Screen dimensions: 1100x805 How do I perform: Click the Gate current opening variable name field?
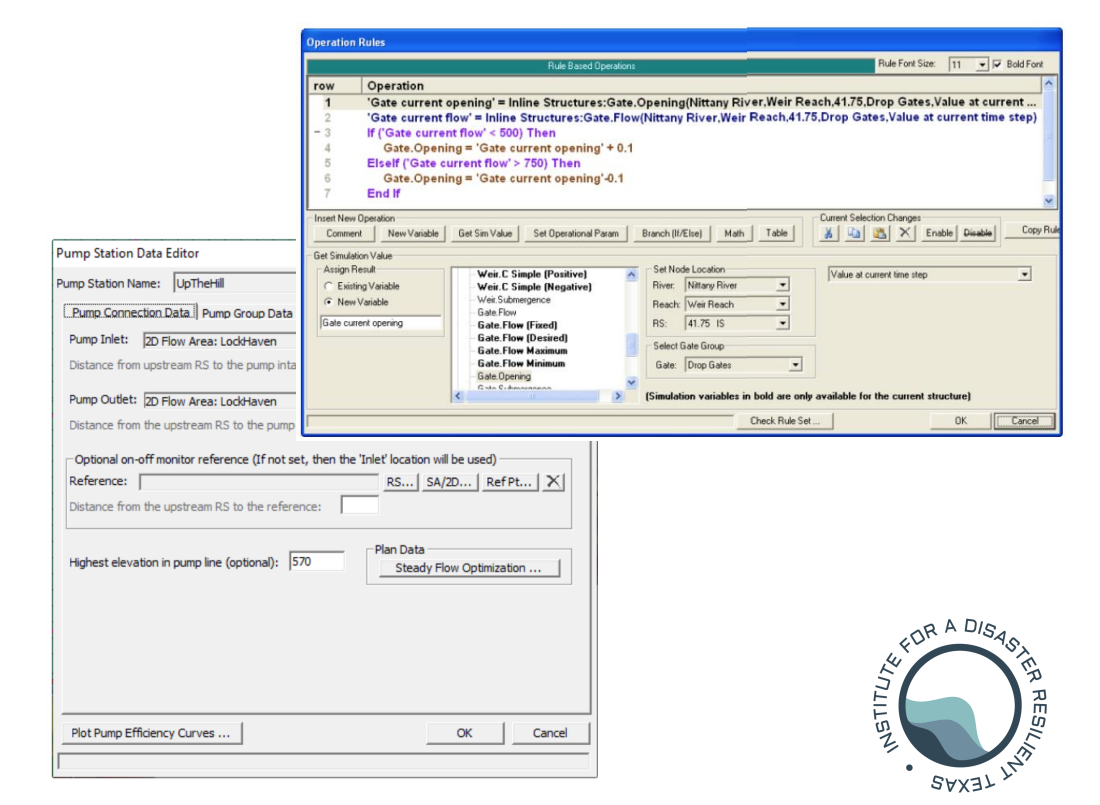click(x=380, y=323)
